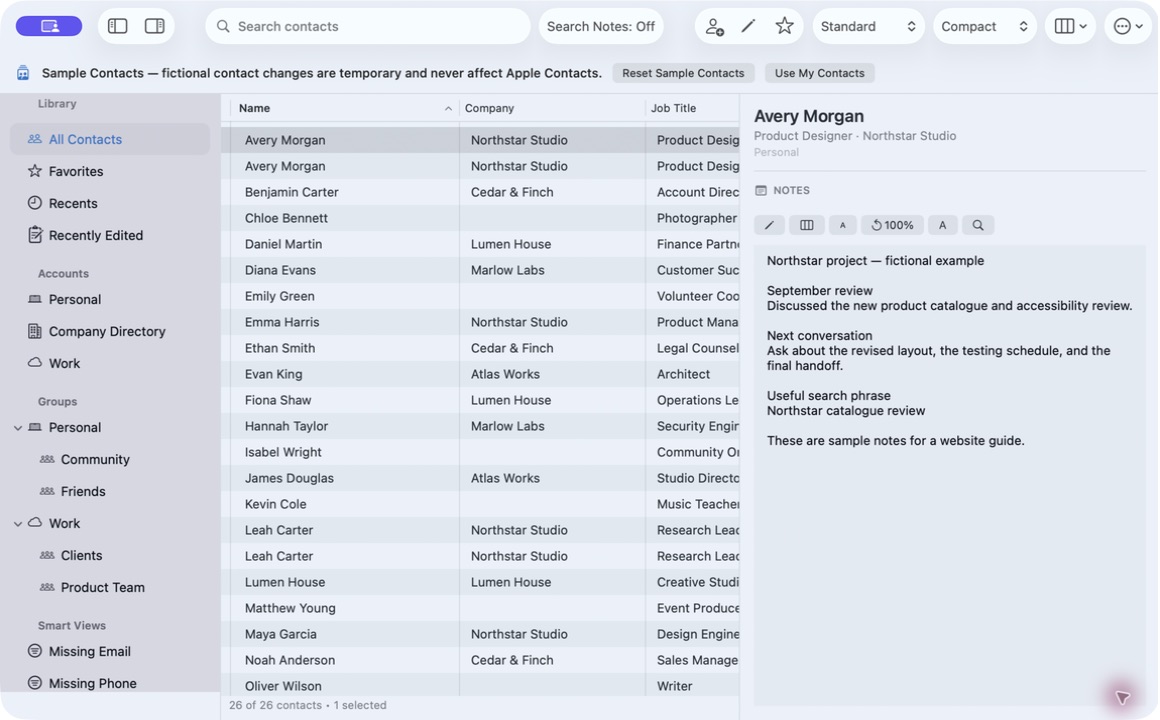Decrease notes text size with small A

[x=842, y=225]
